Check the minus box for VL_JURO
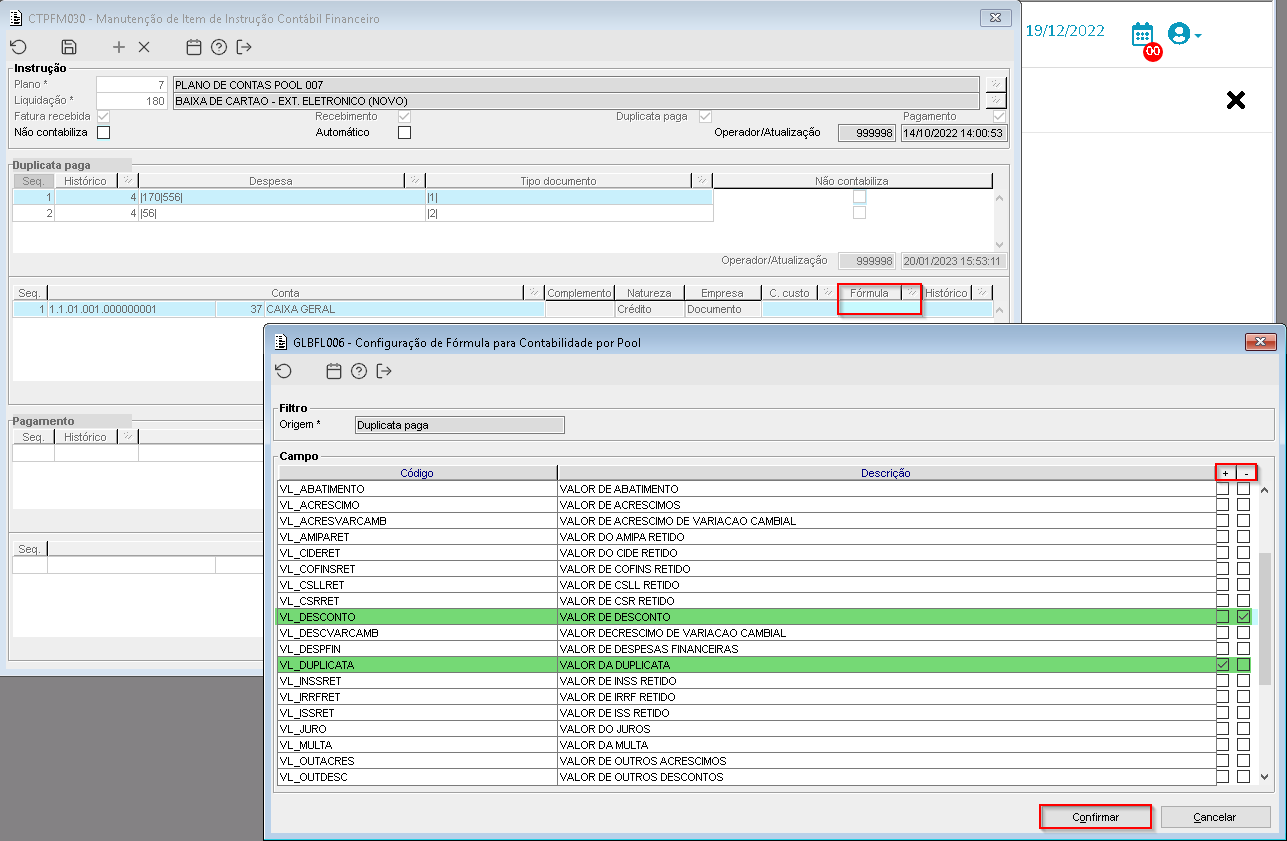Screen dimensions: 1287x841 [1243, 729]
